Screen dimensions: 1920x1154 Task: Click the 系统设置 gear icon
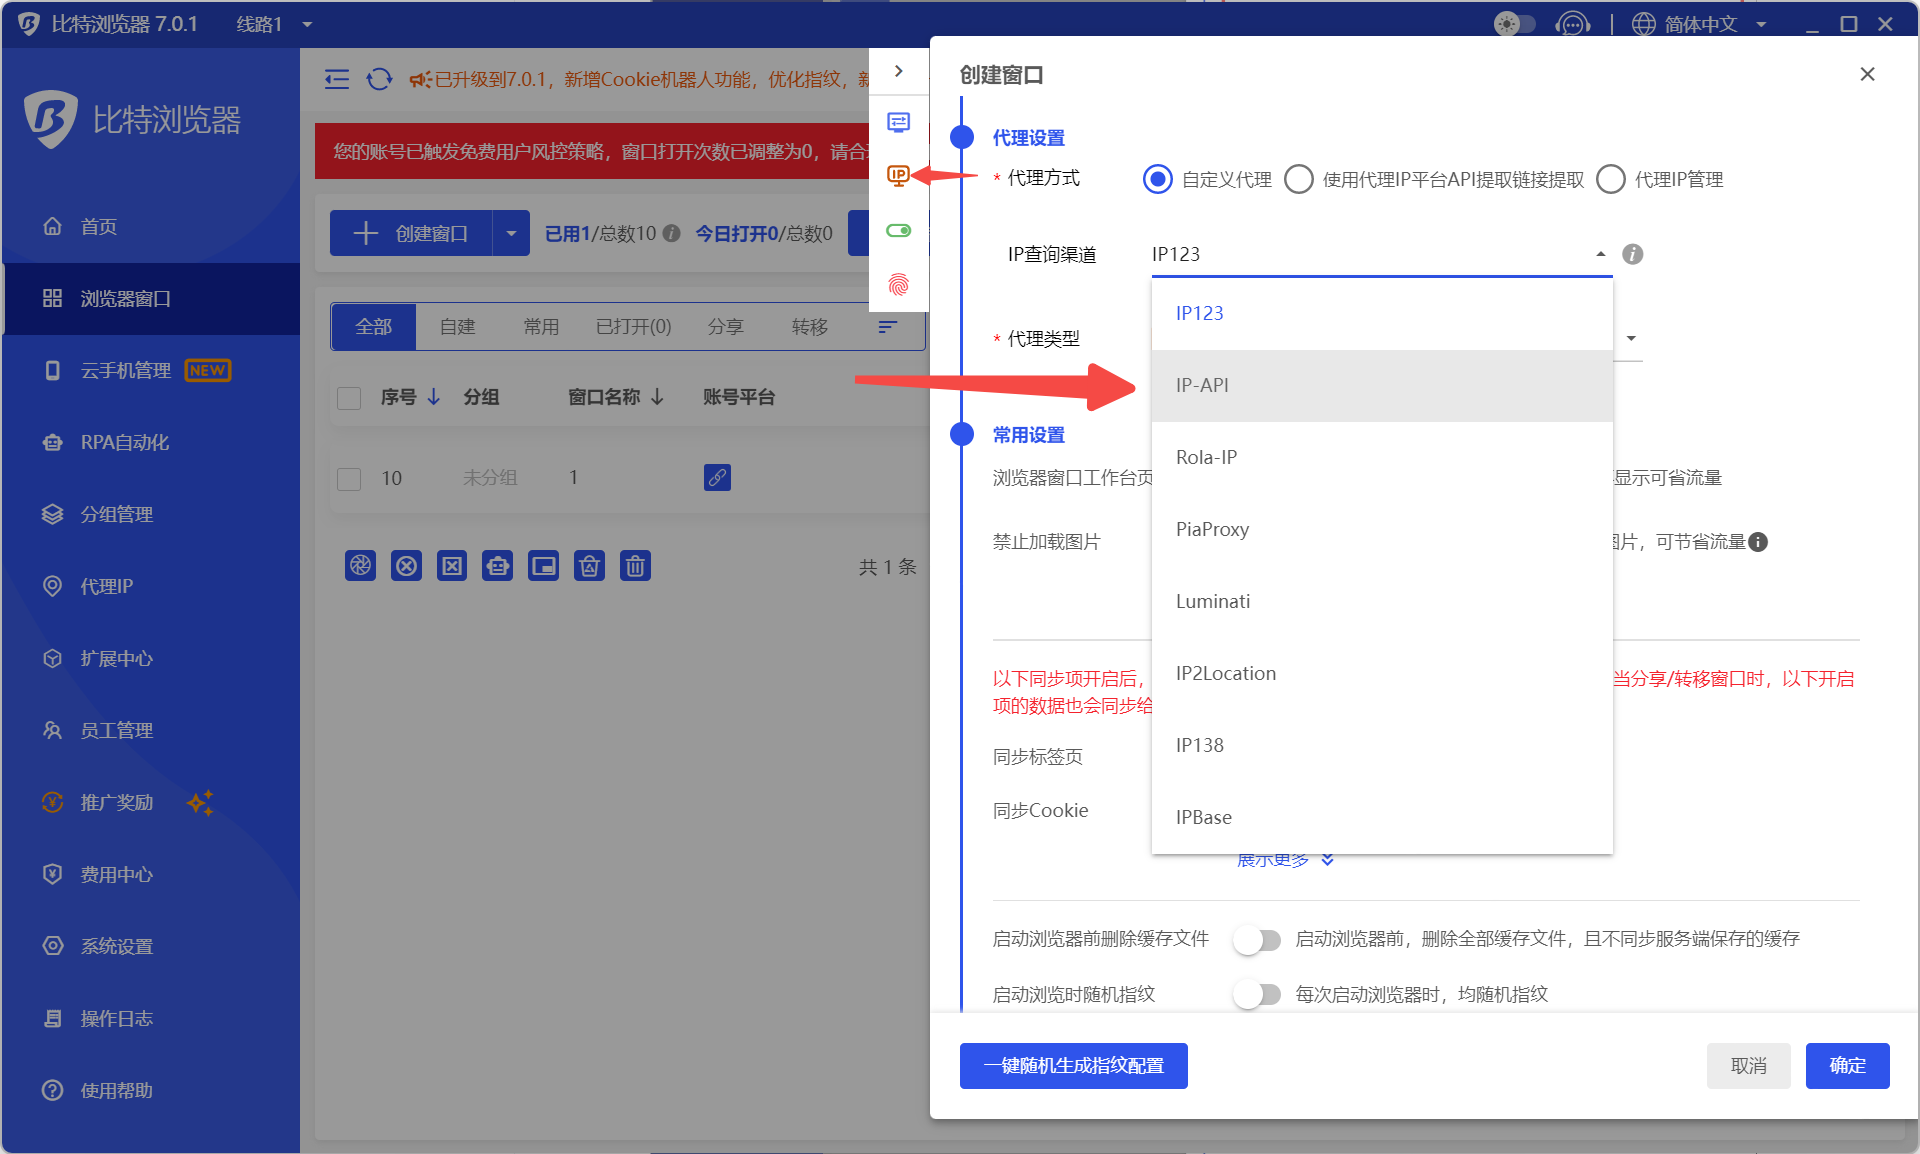tap(53, 947)
